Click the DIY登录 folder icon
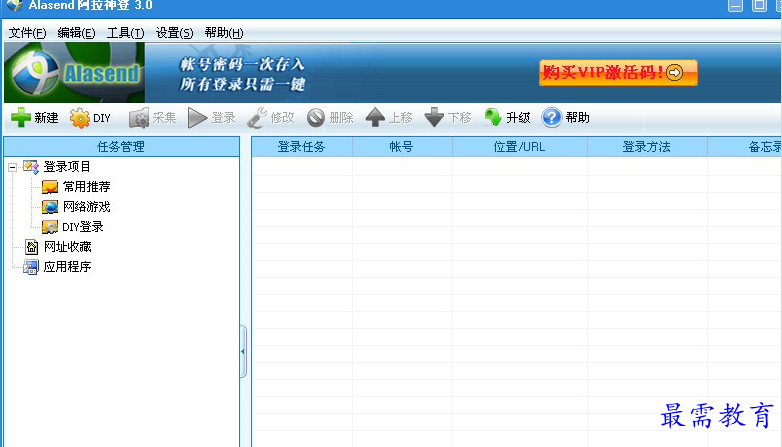This screenshot has height=447, width=782. click(50, 227)
